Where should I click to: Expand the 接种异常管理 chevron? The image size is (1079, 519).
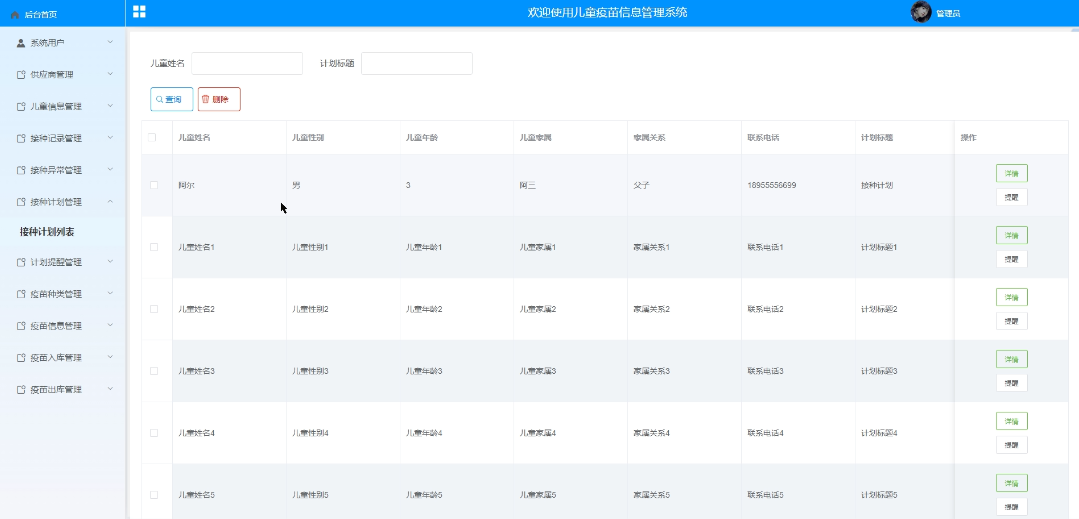coord(110,170)
